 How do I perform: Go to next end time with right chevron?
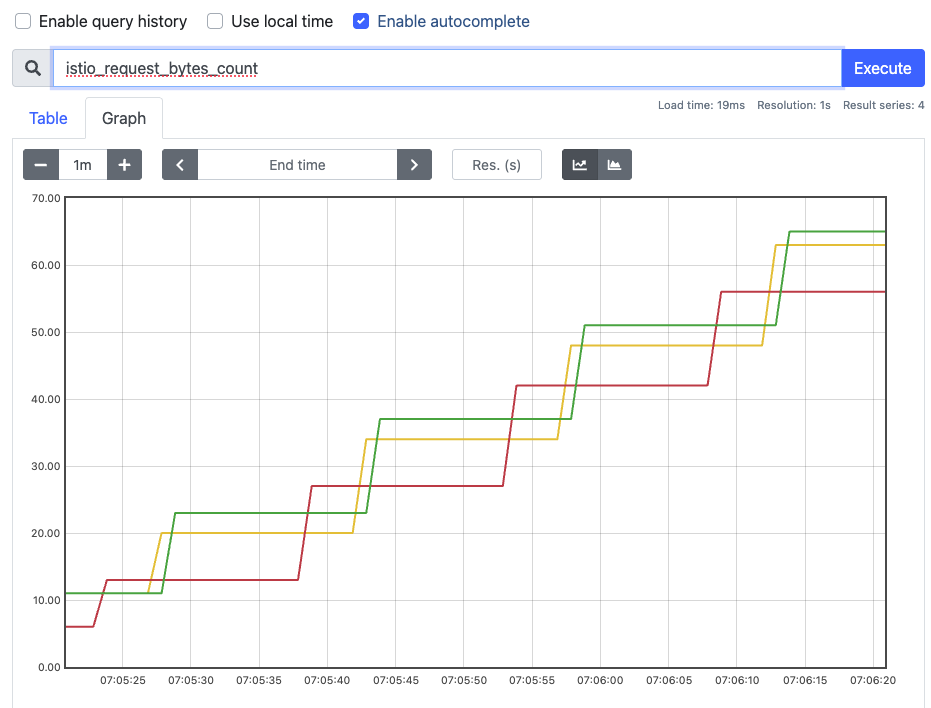[414, 165]
